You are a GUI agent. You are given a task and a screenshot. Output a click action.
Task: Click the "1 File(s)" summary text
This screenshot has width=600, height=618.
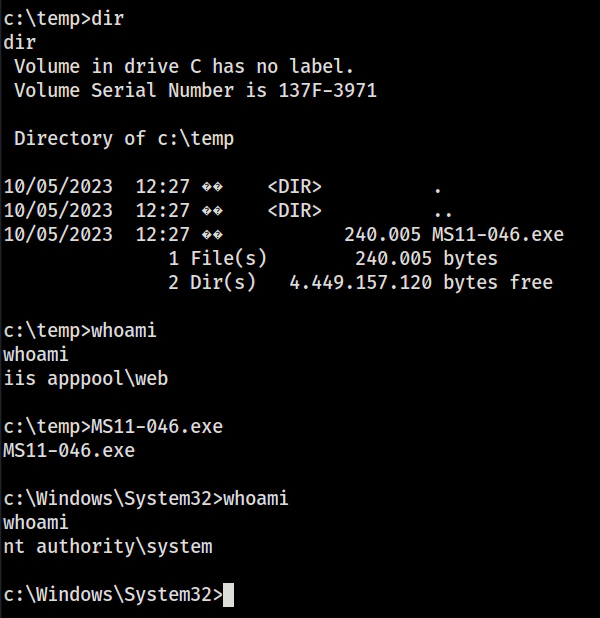pos(217,259)
